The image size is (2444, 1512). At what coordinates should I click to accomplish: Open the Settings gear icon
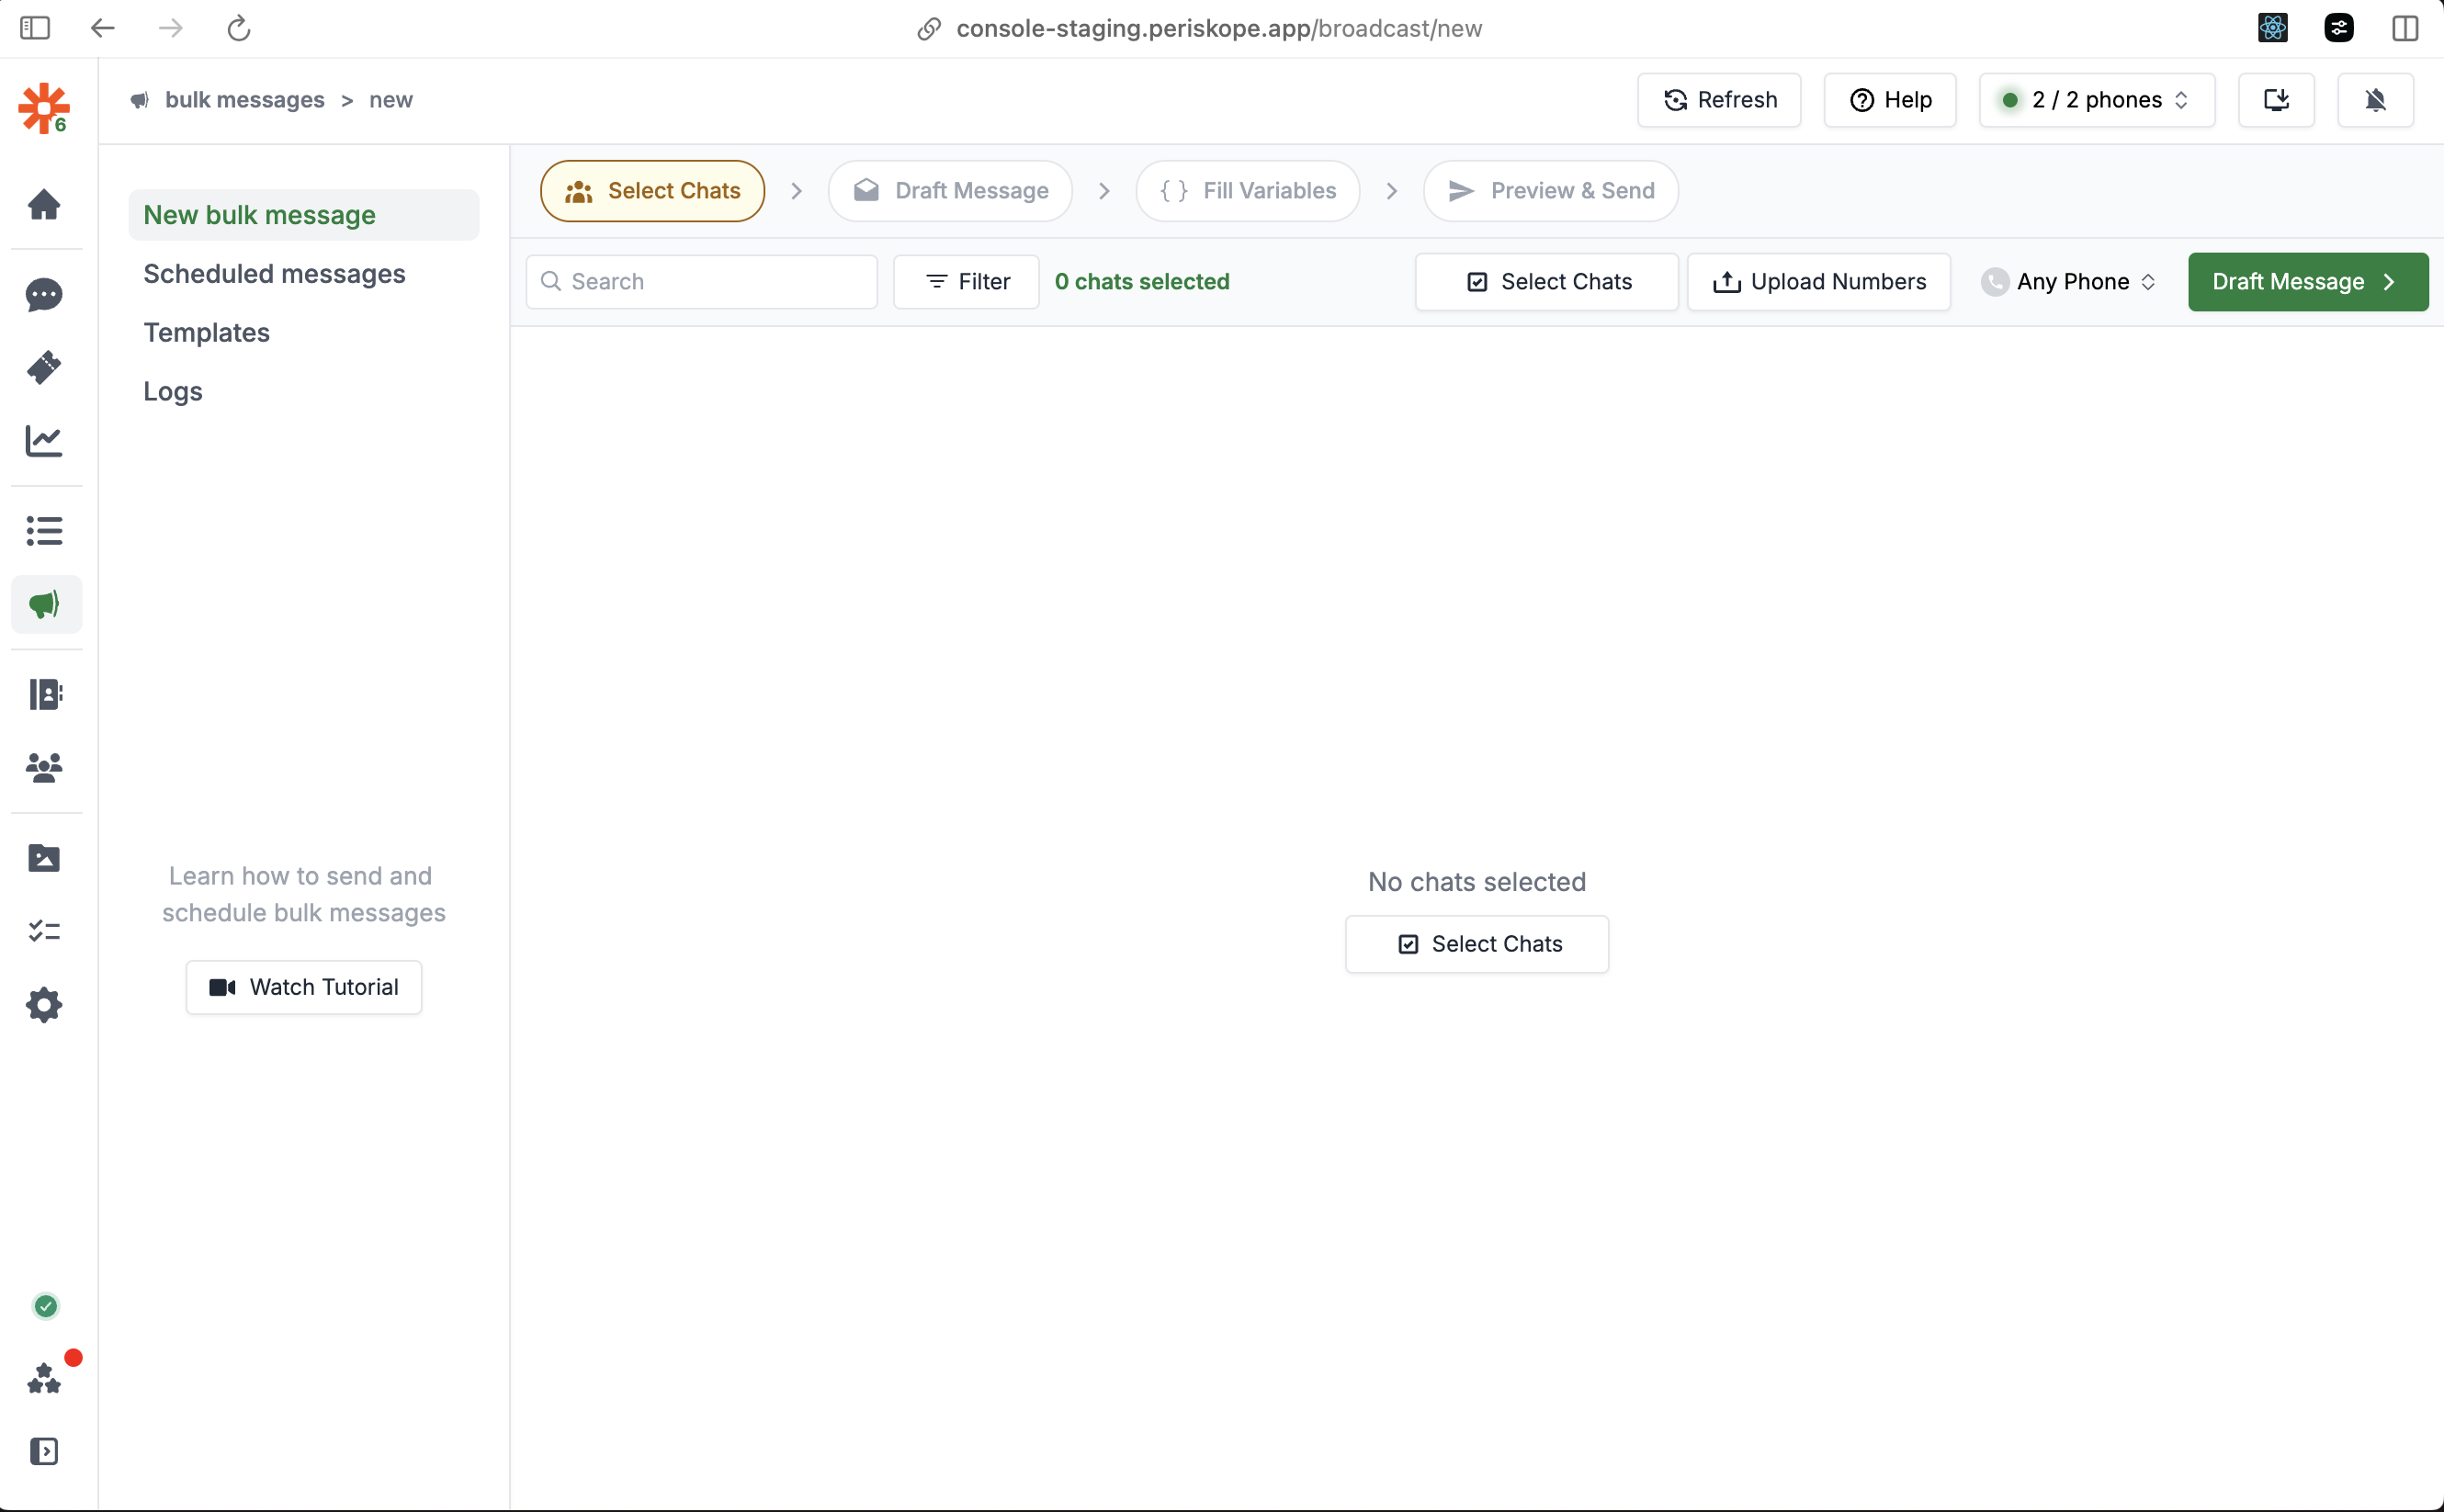[44, 1005]
